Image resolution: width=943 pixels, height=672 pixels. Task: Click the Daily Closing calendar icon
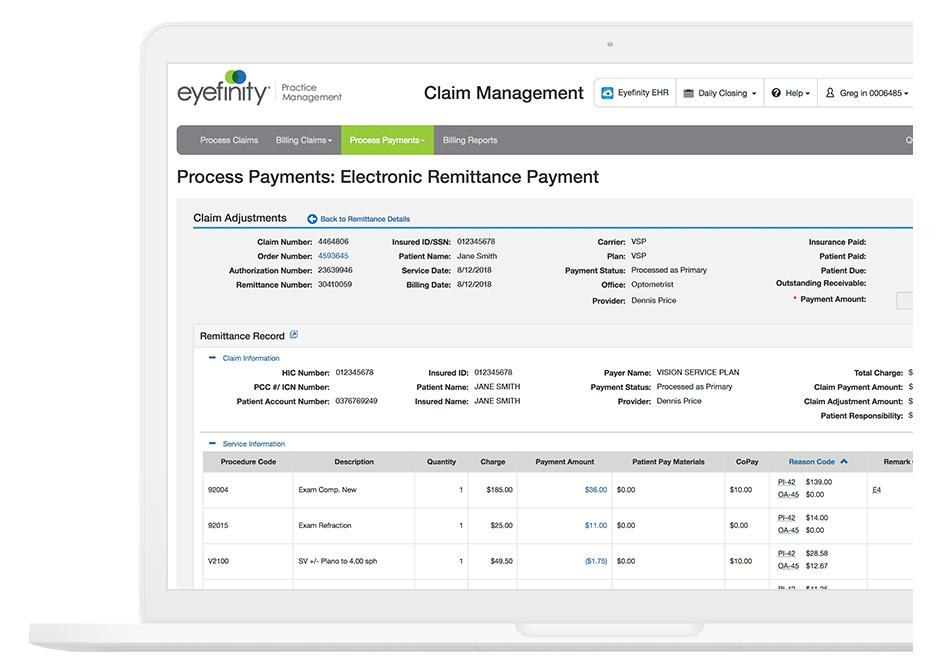click(x=689, y=93)
